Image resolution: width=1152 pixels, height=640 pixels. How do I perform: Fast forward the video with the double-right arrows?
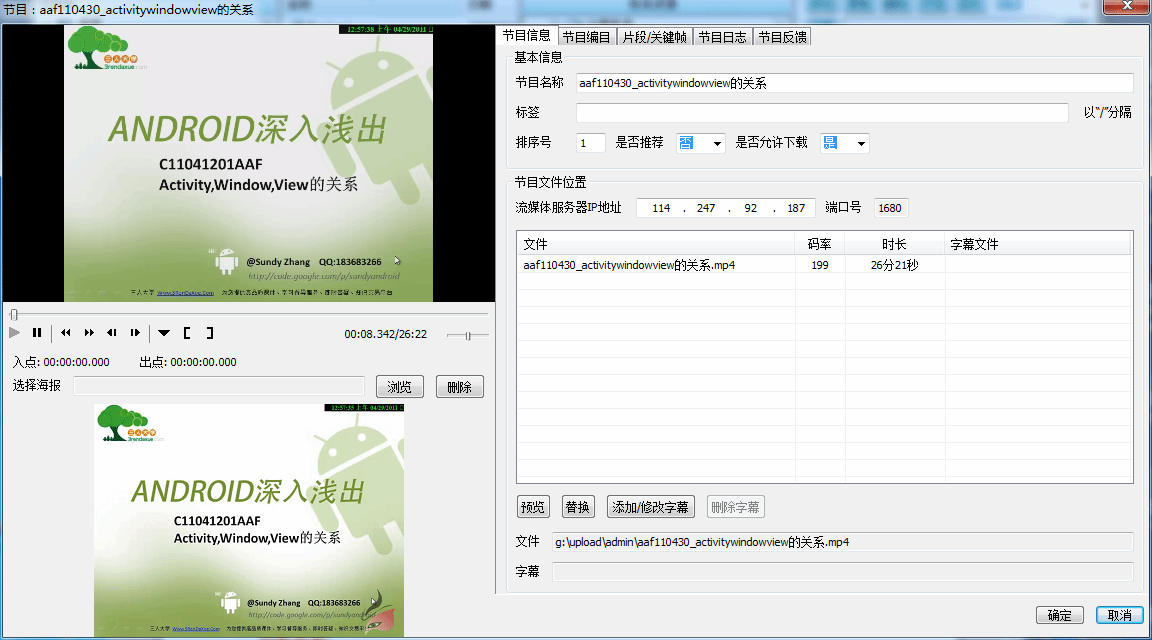tap(89, 333)
